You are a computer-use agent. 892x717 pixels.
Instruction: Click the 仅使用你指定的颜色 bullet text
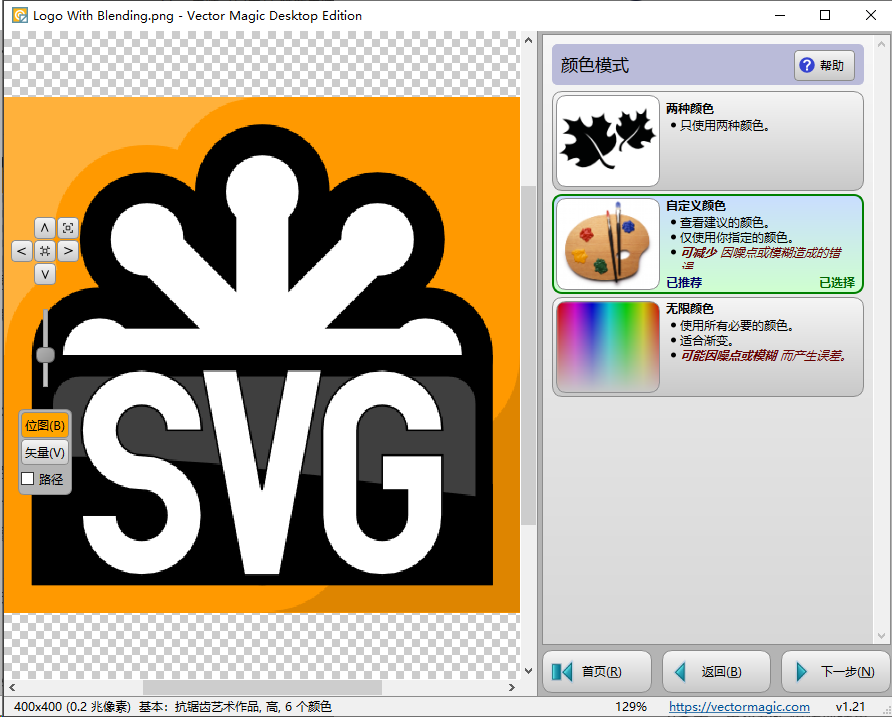pos(737,237)
